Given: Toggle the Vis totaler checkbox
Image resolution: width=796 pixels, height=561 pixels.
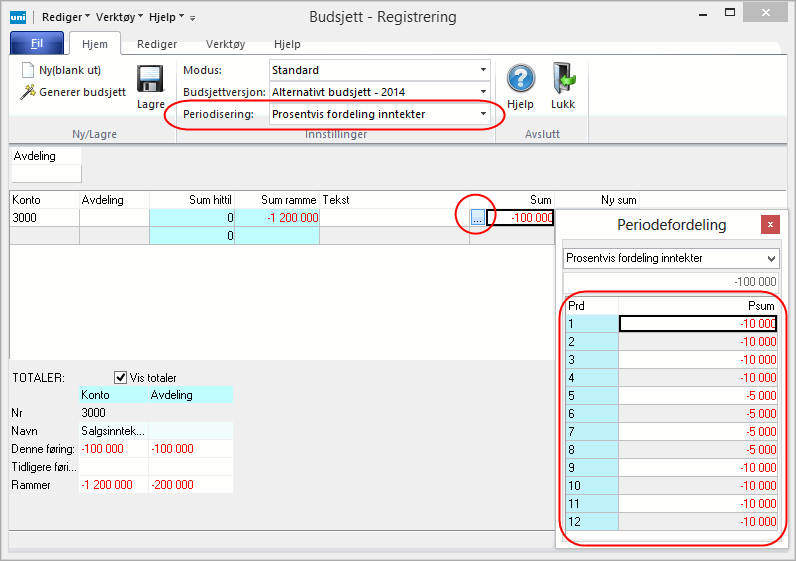Looking at the screenshot, I should (x=121, y=377).
